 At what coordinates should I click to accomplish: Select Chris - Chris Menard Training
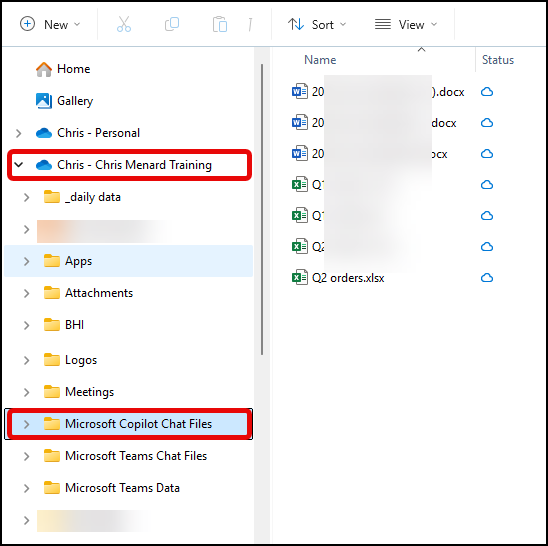coord(134,165)
